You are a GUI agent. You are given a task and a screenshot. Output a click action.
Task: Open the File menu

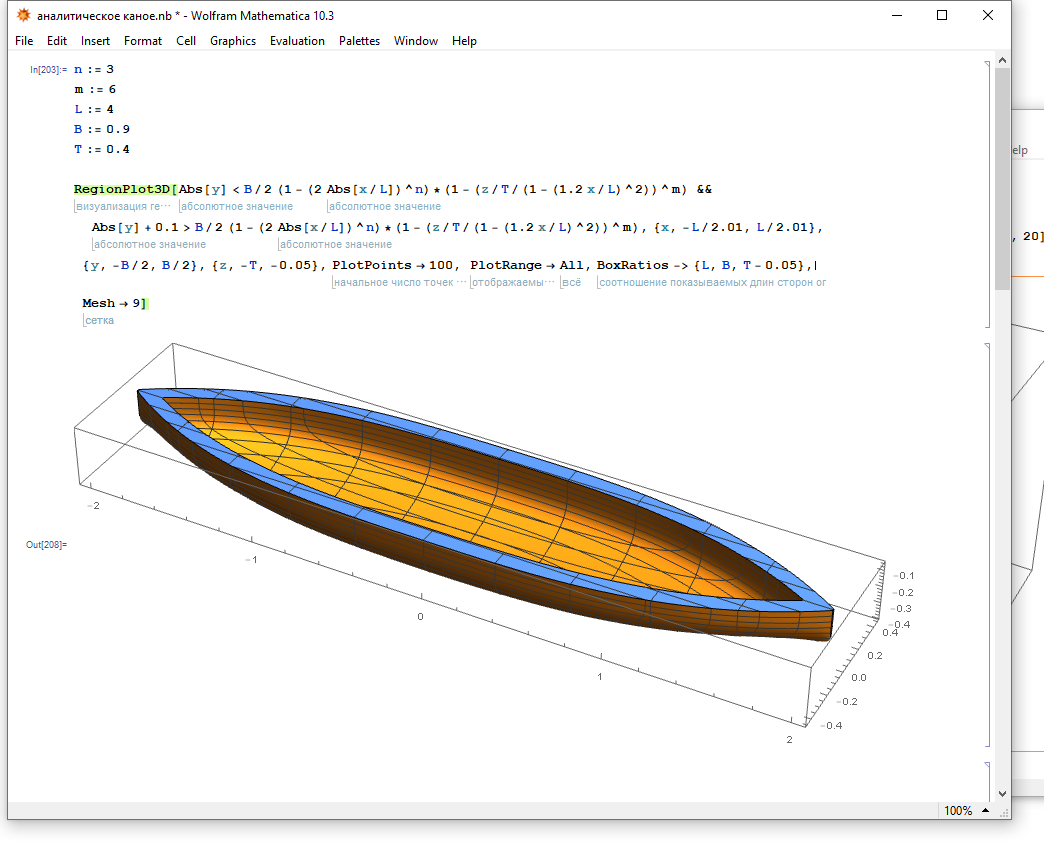click(x=24, y=41)
